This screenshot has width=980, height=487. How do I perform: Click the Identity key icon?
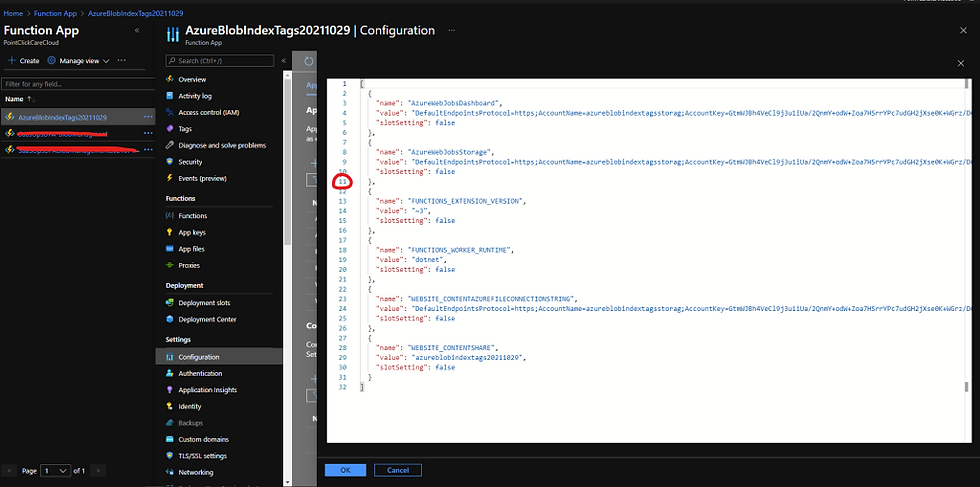coord(169,406)
